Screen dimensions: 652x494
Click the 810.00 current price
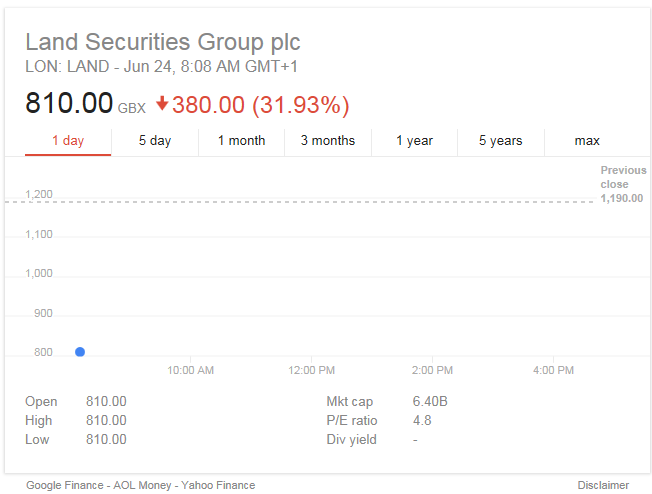(x=69, y=103)
